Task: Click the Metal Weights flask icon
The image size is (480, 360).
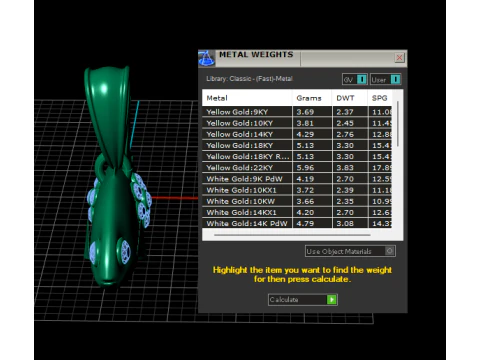Action: 206,58
